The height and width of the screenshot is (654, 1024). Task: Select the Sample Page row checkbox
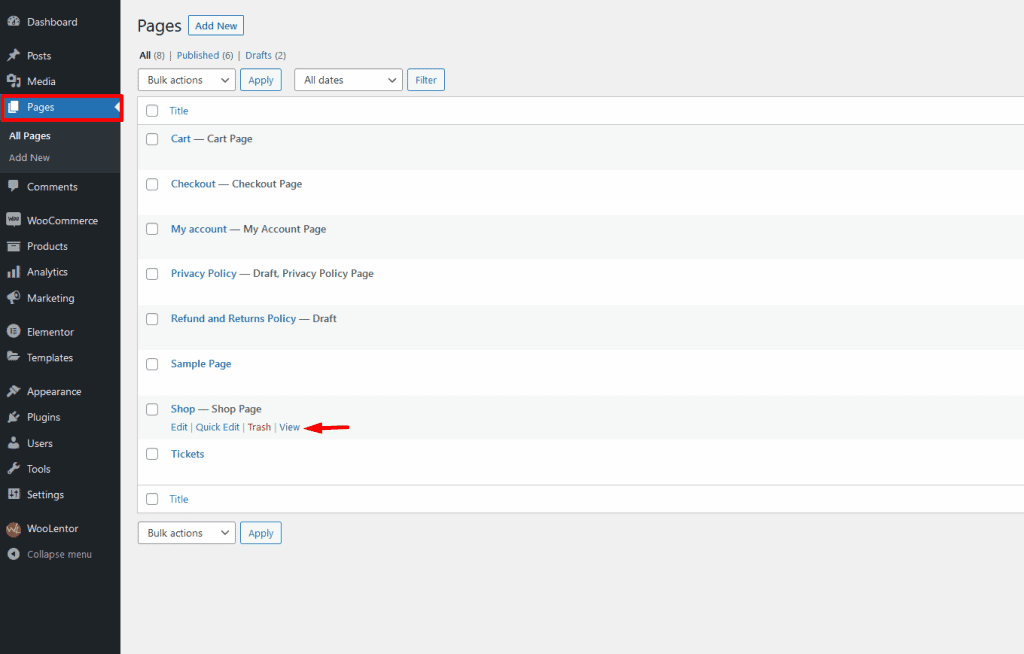click(152, 364)
